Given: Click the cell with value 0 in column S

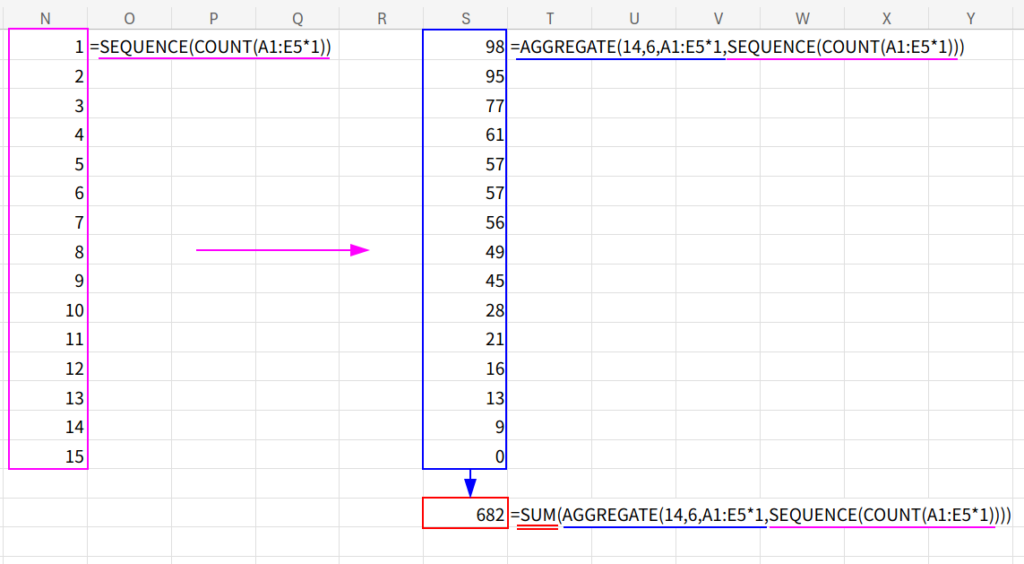Looking at the screenshot, I should (465, 456).
